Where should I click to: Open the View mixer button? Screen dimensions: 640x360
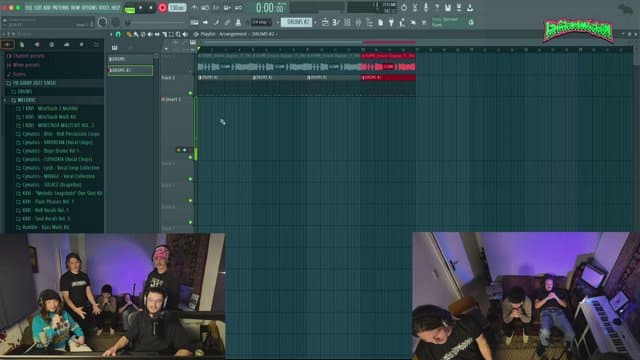pos(358,22)
